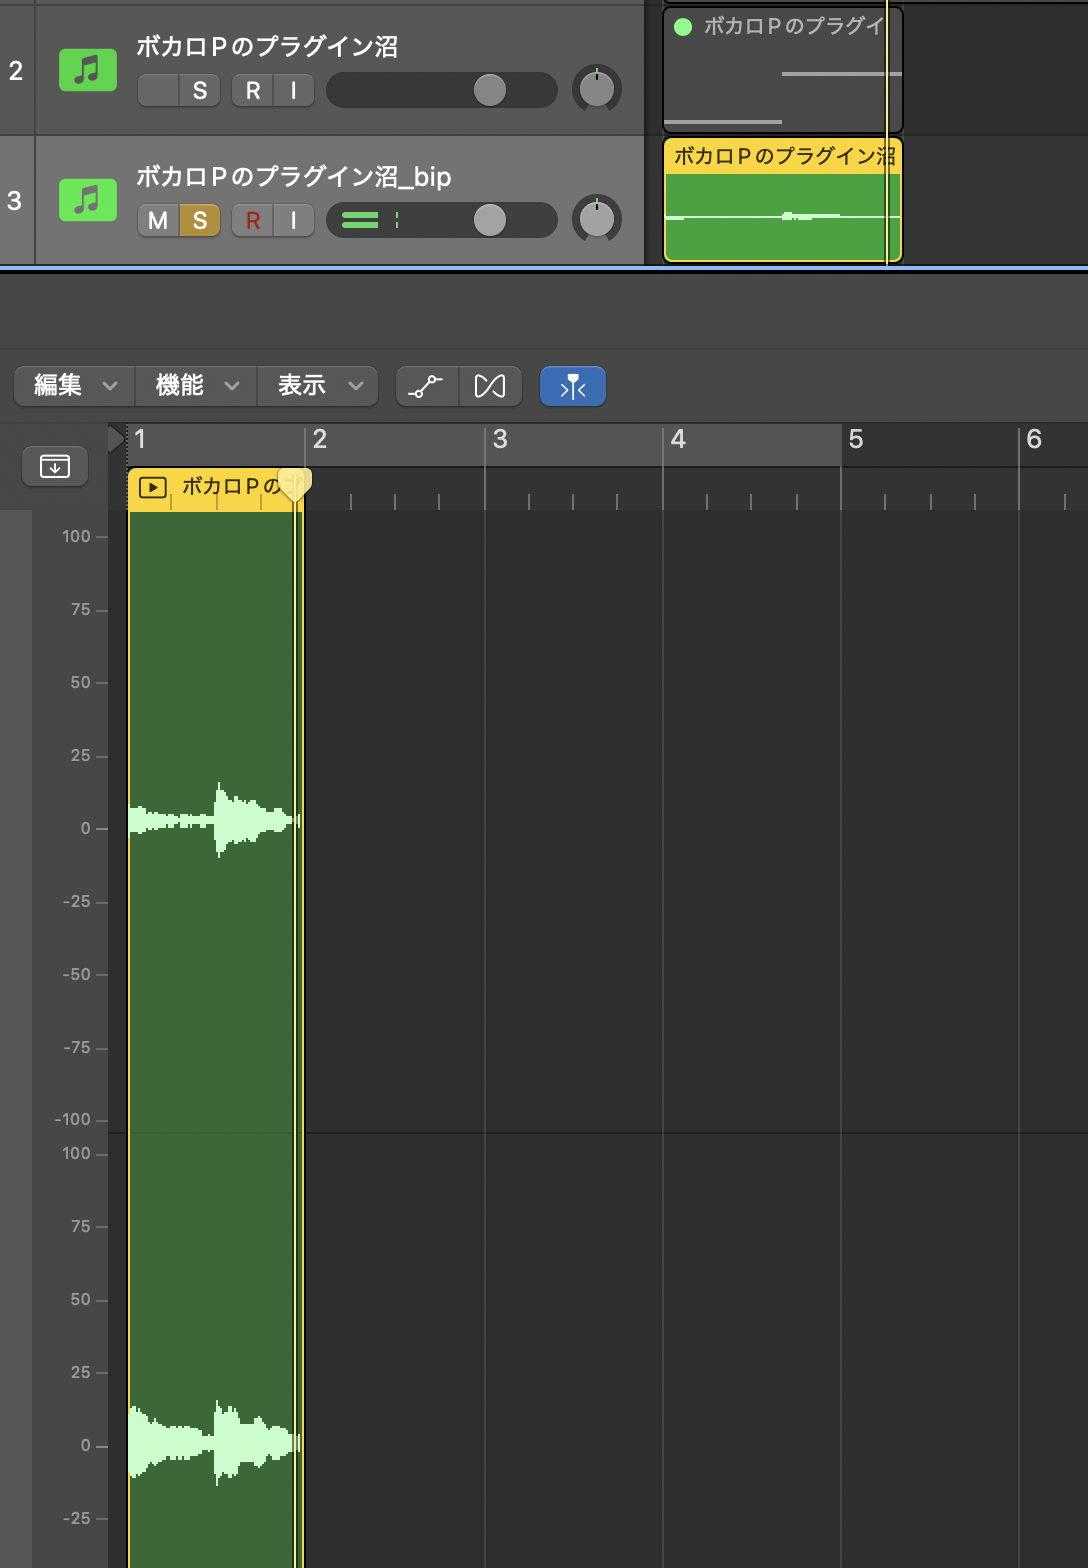
Task: Click the track 2 name ボカロPのプラグイン沼
Action: pos(267,47)
